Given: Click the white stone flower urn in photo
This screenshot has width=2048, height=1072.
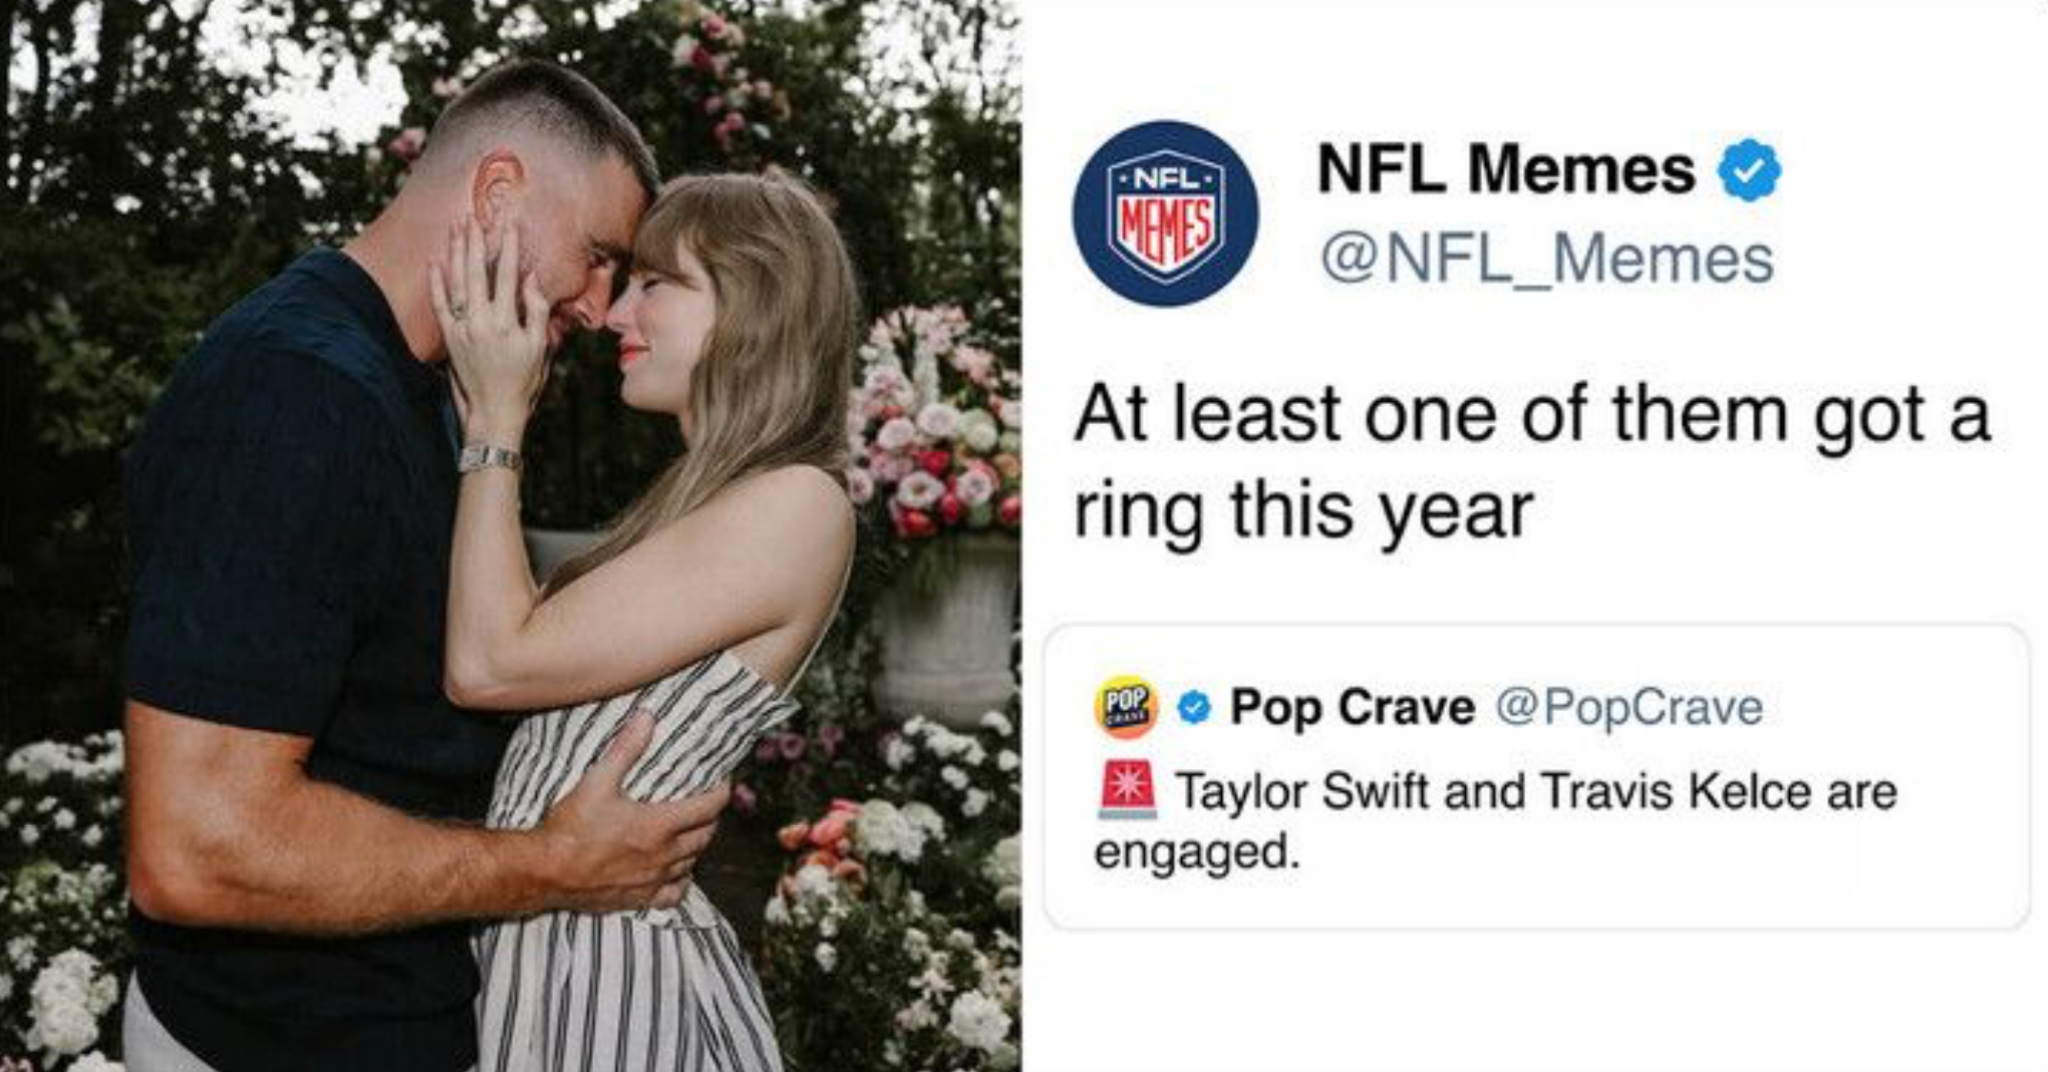Looking at the screenshot, I should click(946, 630).
